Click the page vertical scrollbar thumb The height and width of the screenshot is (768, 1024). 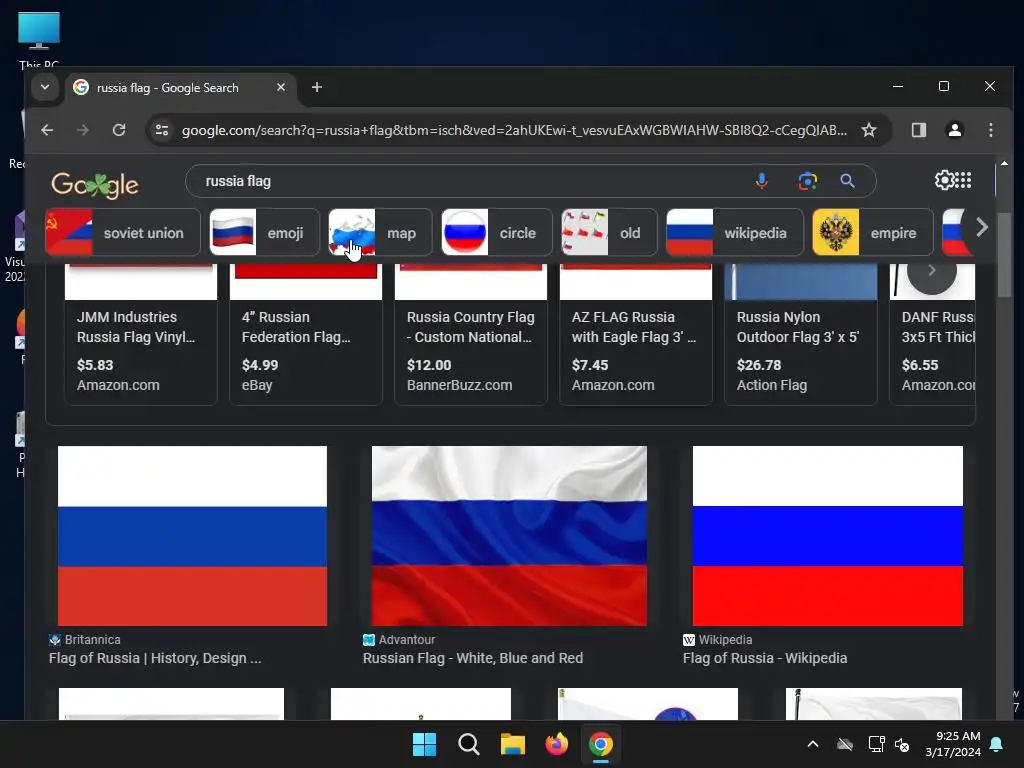(x=1004, y=253)
